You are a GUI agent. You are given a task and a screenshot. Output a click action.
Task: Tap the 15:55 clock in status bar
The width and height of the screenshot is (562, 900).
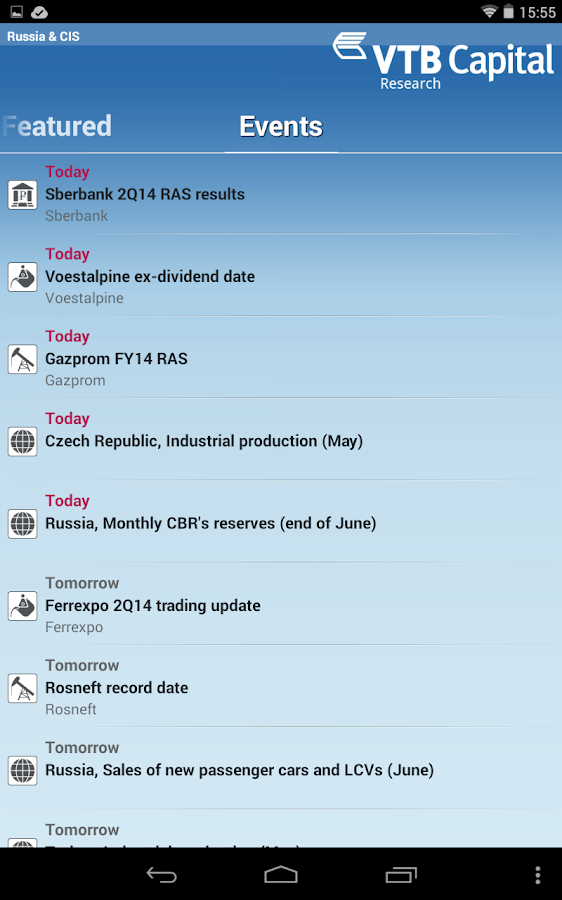(537, 12)
